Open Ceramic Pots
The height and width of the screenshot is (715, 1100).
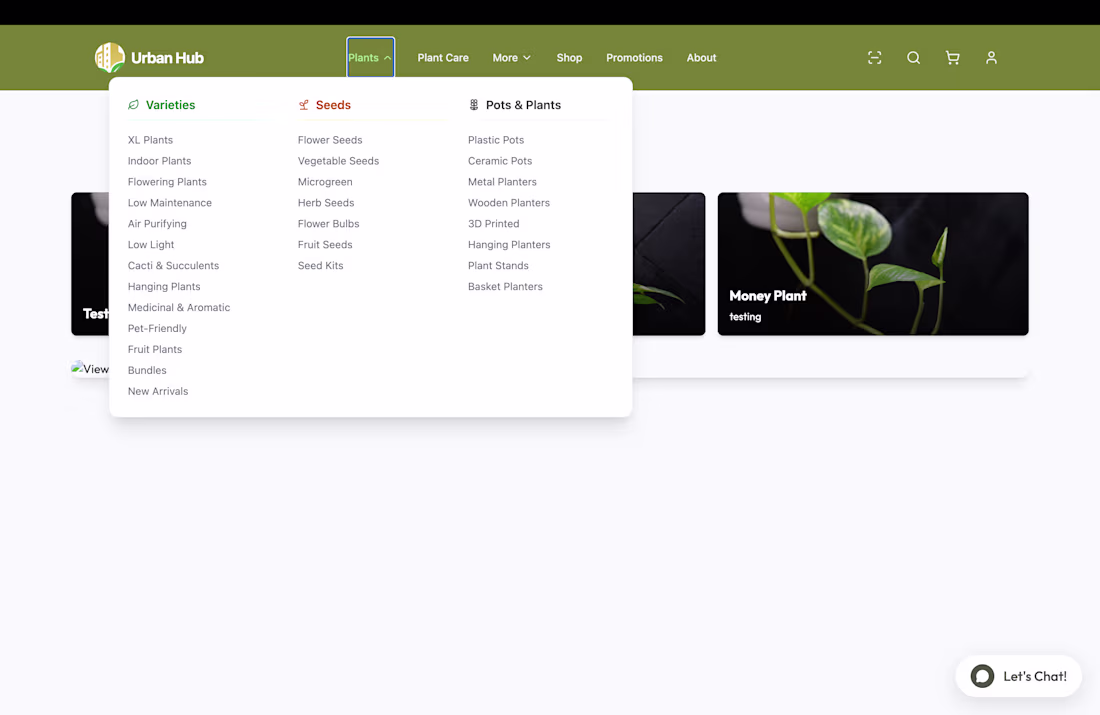click(500, 161)
